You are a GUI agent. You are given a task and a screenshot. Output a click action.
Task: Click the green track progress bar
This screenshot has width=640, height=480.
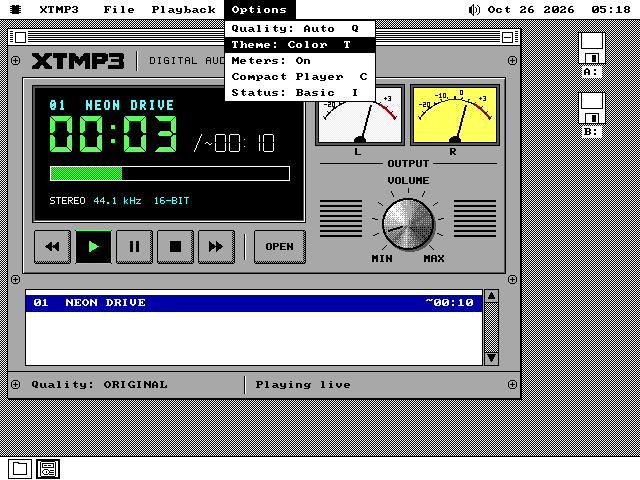click(x=170, y=173)
